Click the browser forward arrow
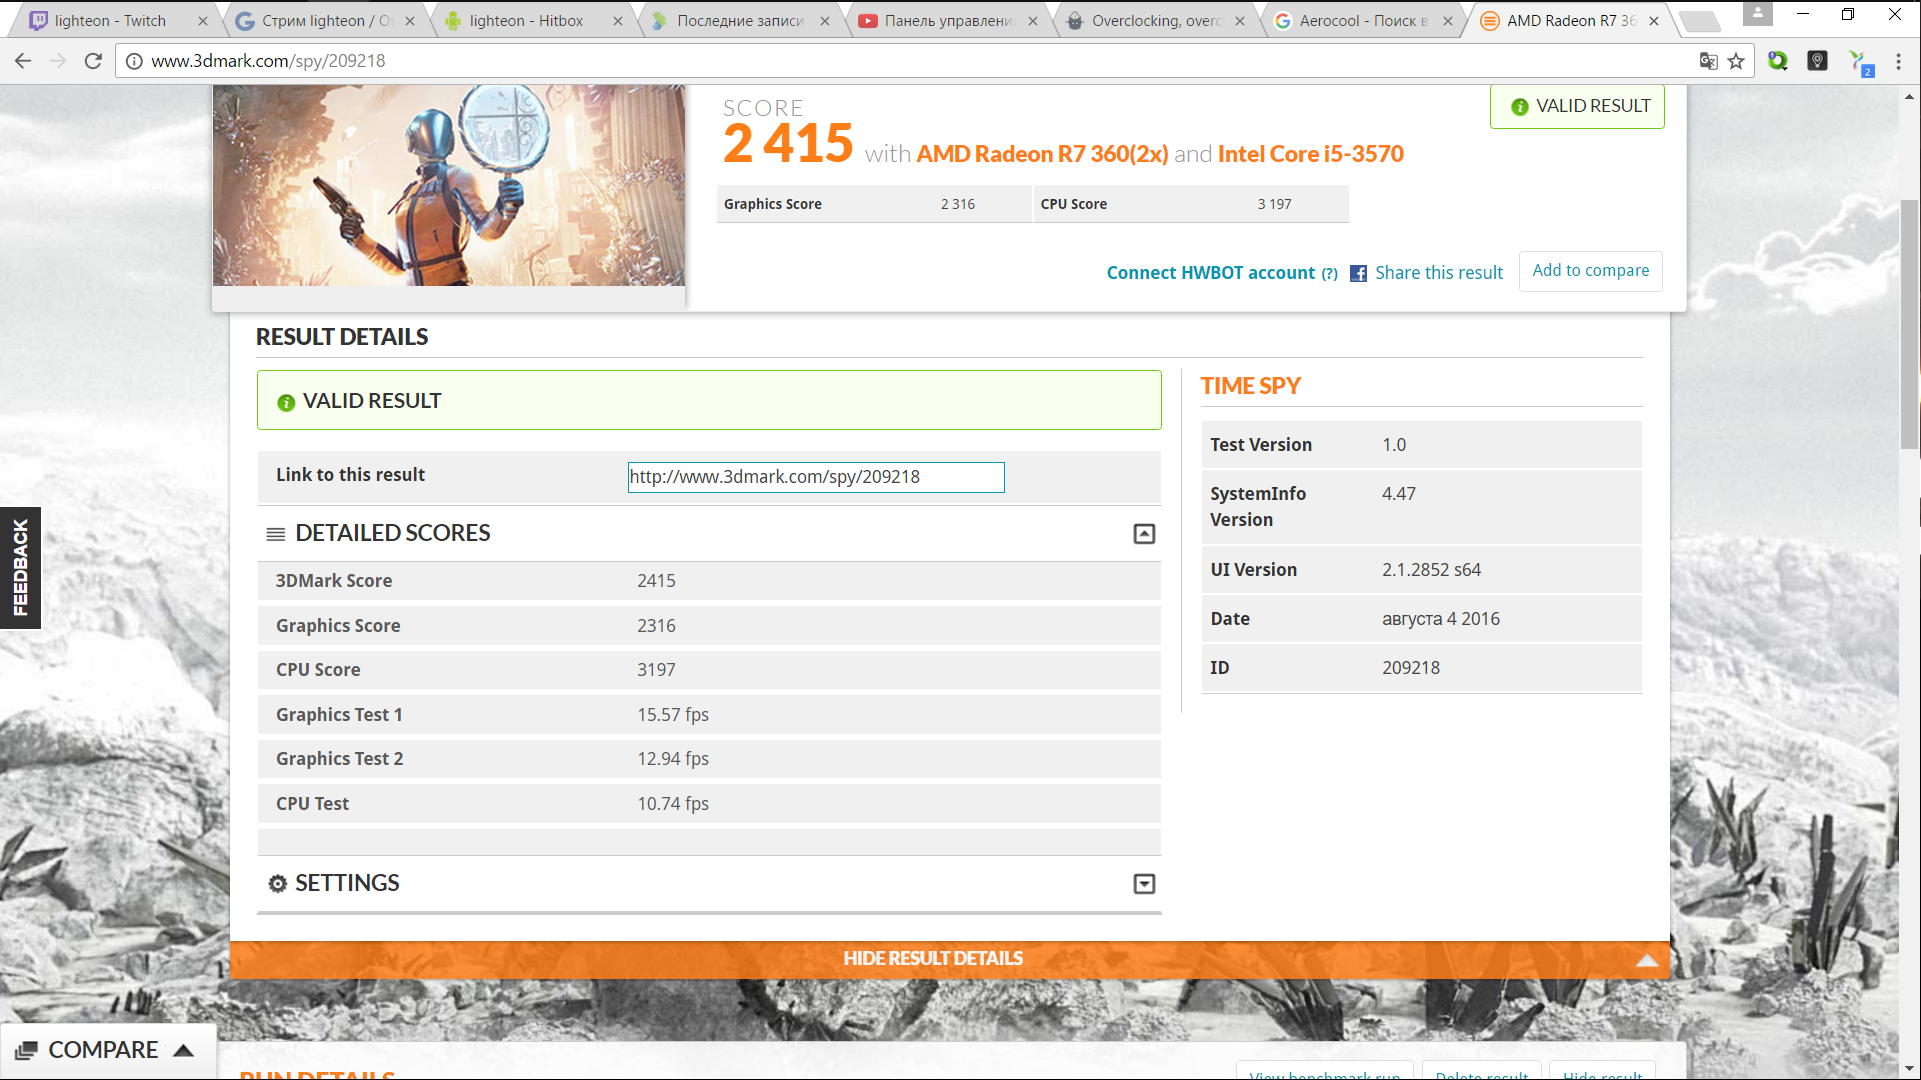Viewport: 1921px width, 1080px height. [x=58, y=61]
